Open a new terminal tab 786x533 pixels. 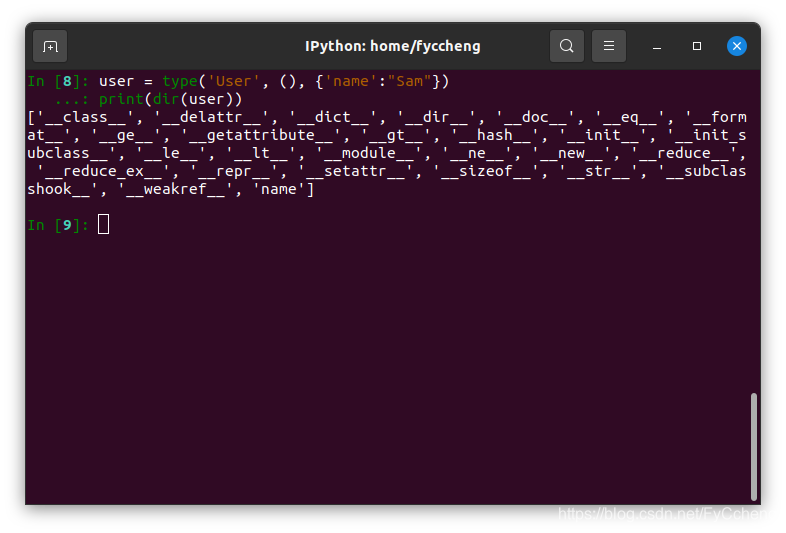pyautogui.click(x=50, y=46)
